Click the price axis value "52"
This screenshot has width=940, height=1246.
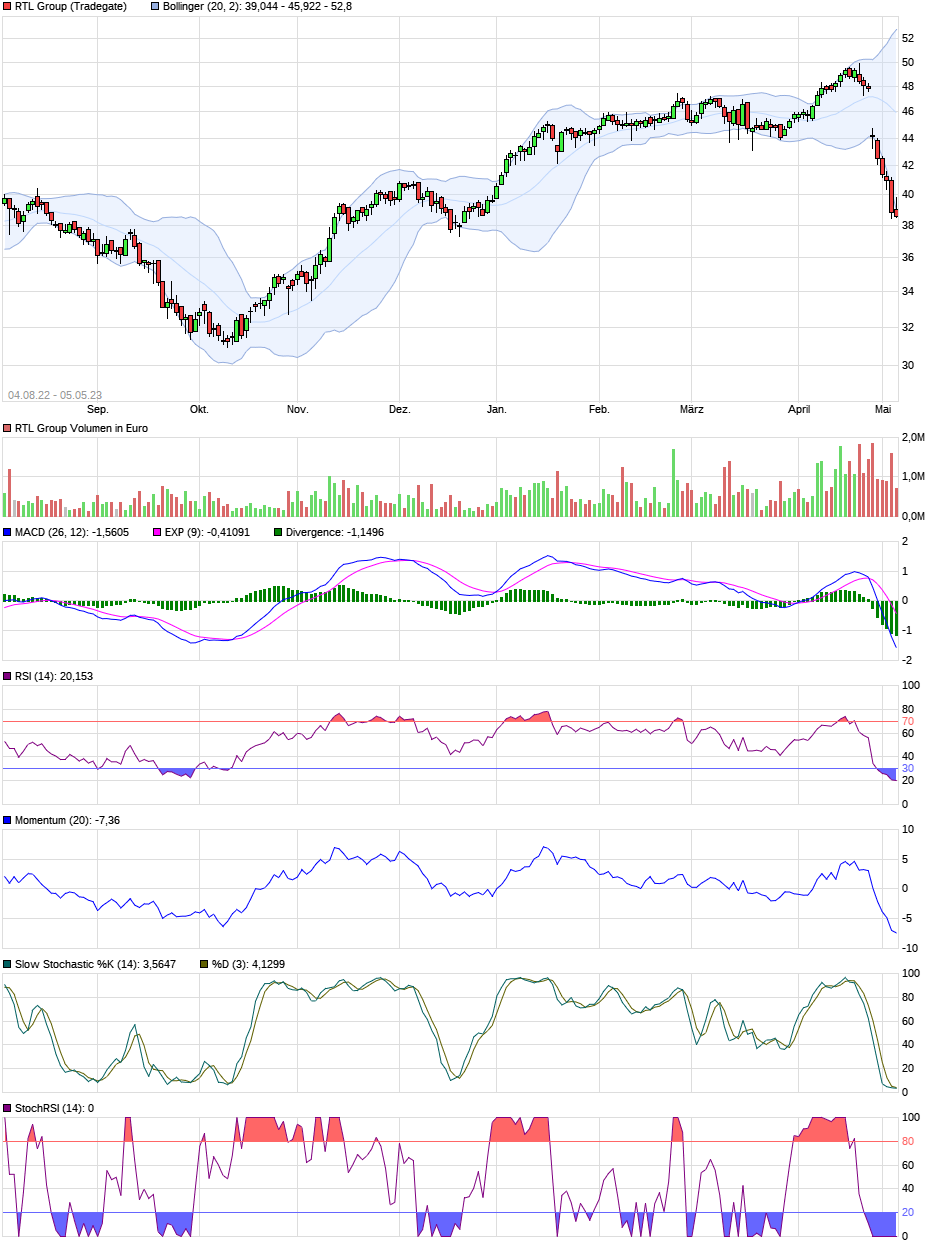pos(908,38)
